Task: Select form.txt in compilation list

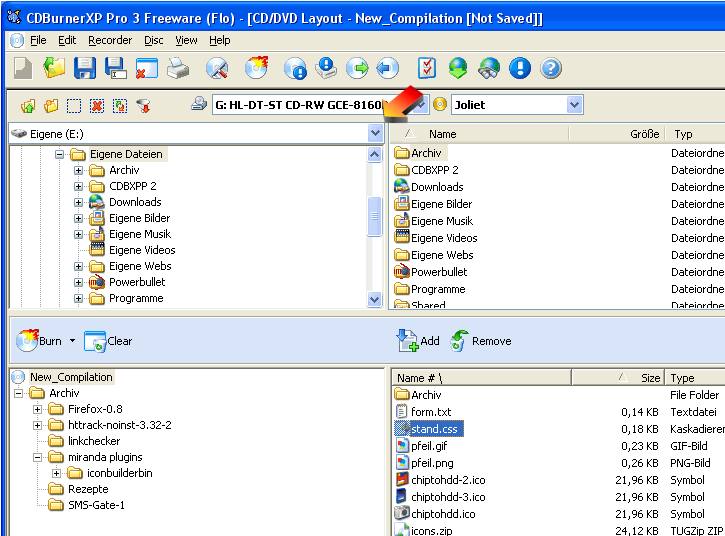Action: tap(431, 412)
